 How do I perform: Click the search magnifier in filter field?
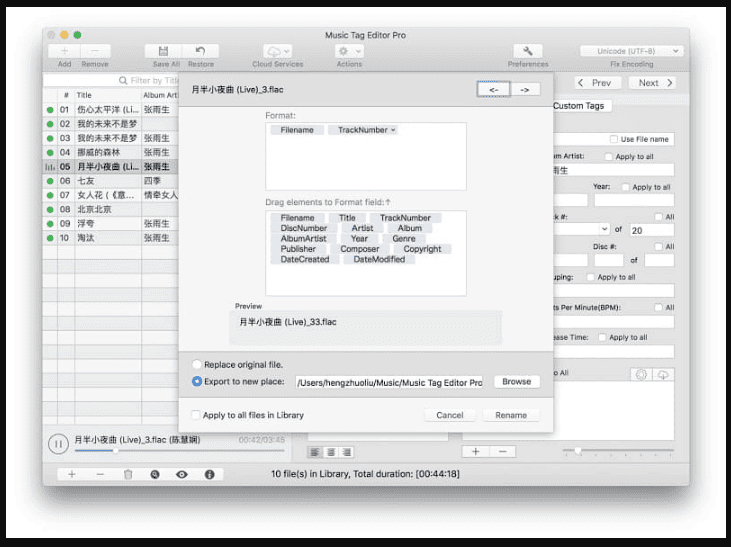click(123, 80)
